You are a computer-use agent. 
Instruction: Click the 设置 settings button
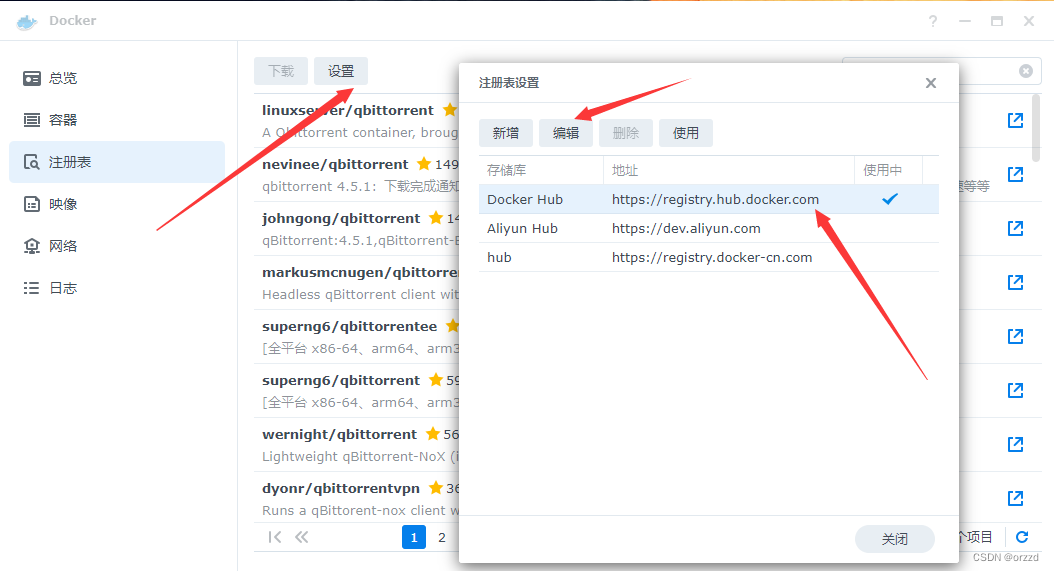(341, 71)
